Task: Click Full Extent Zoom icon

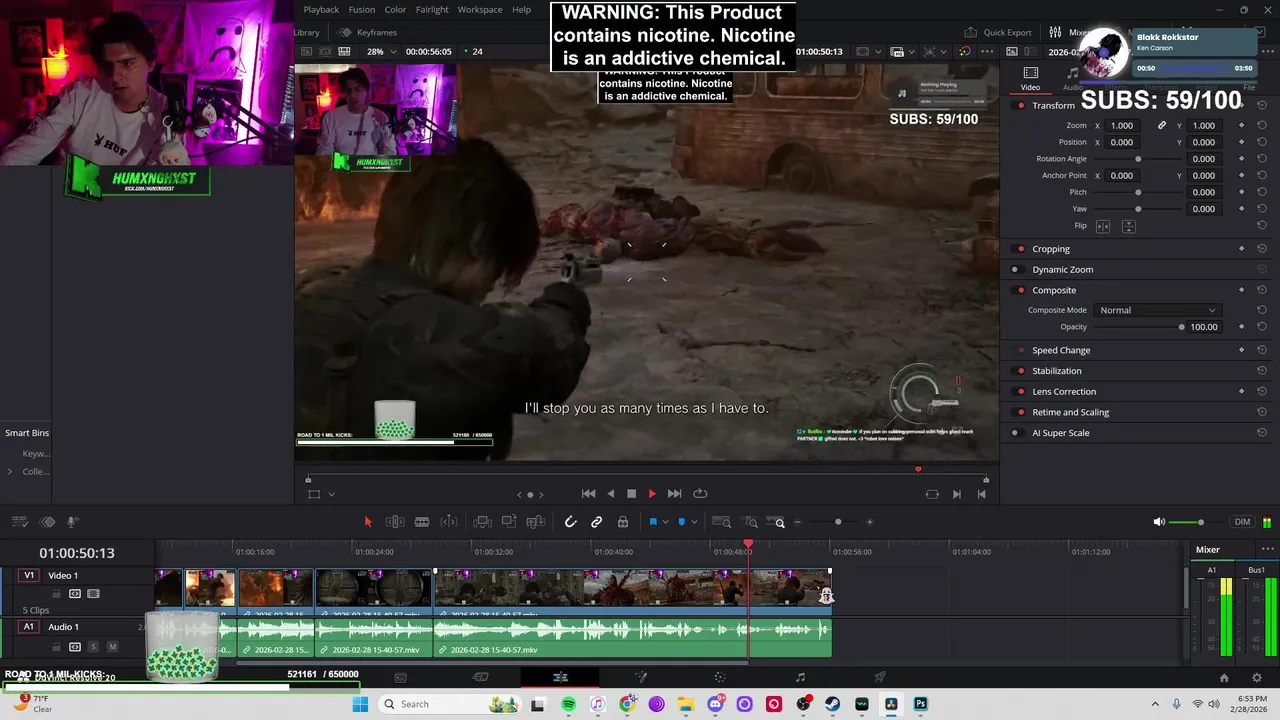Action: click(721, 522)
